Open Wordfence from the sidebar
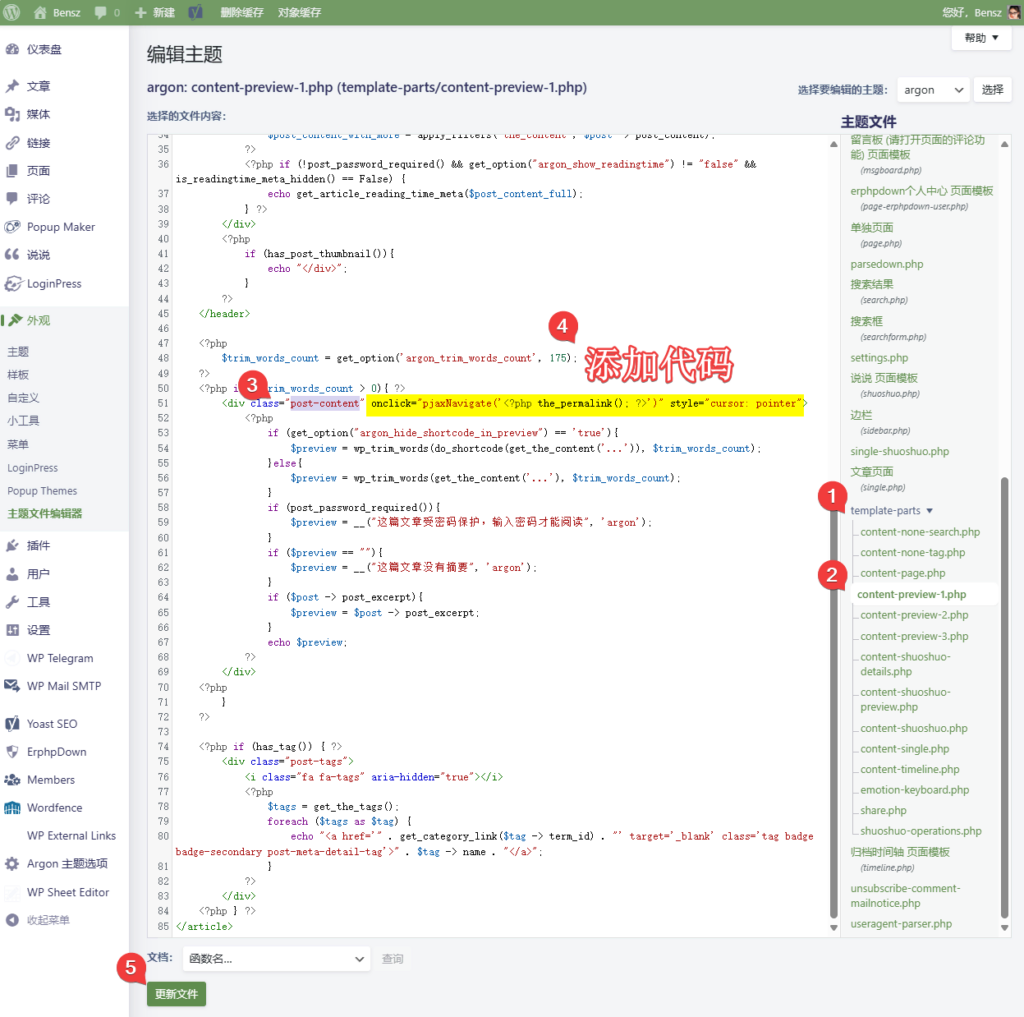The height and width of the screenshot is (1017, 1024). tap(54, 807)
